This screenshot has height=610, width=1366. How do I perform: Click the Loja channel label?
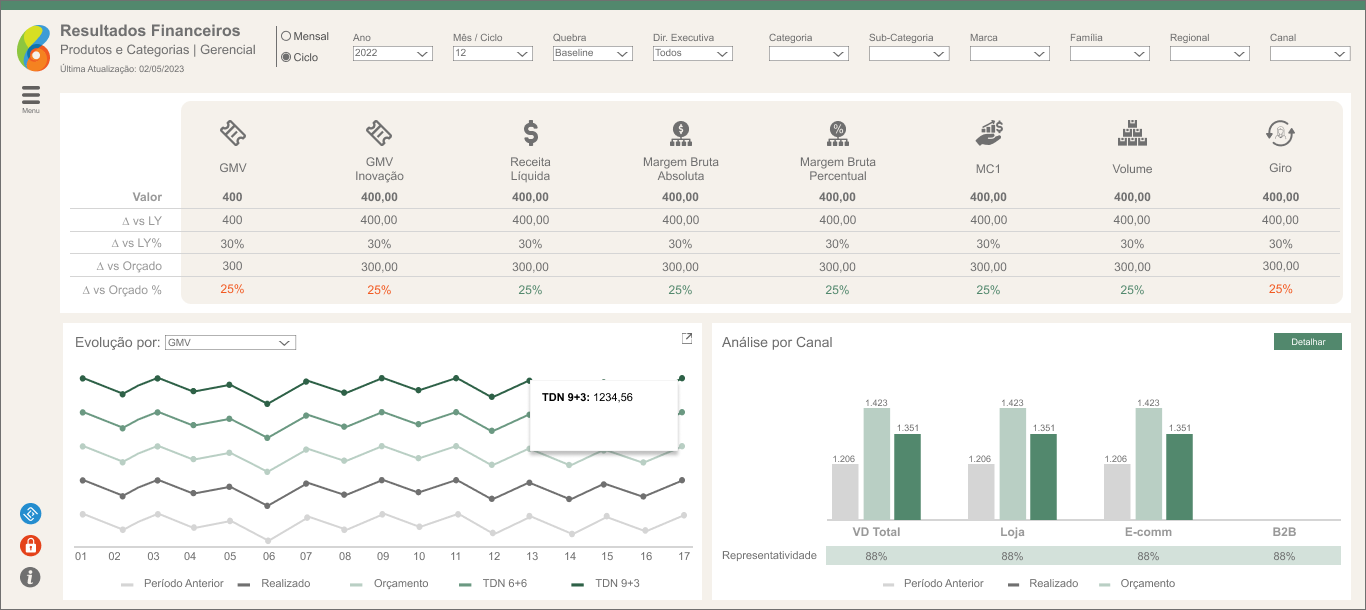(x=1012, y=532)
